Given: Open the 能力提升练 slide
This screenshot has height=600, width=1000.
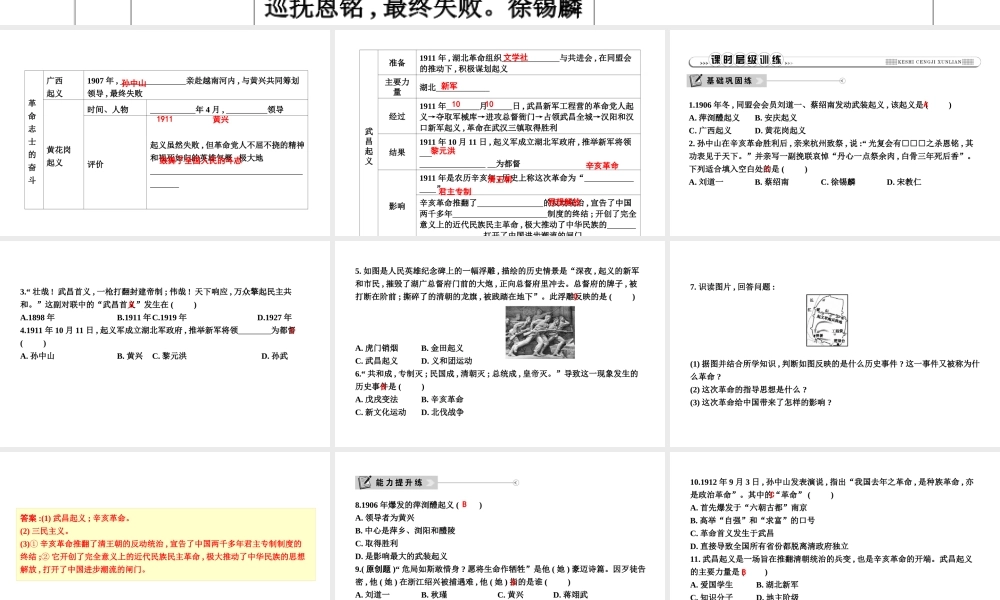Looking at the screenshot, I should coord(499,526).
